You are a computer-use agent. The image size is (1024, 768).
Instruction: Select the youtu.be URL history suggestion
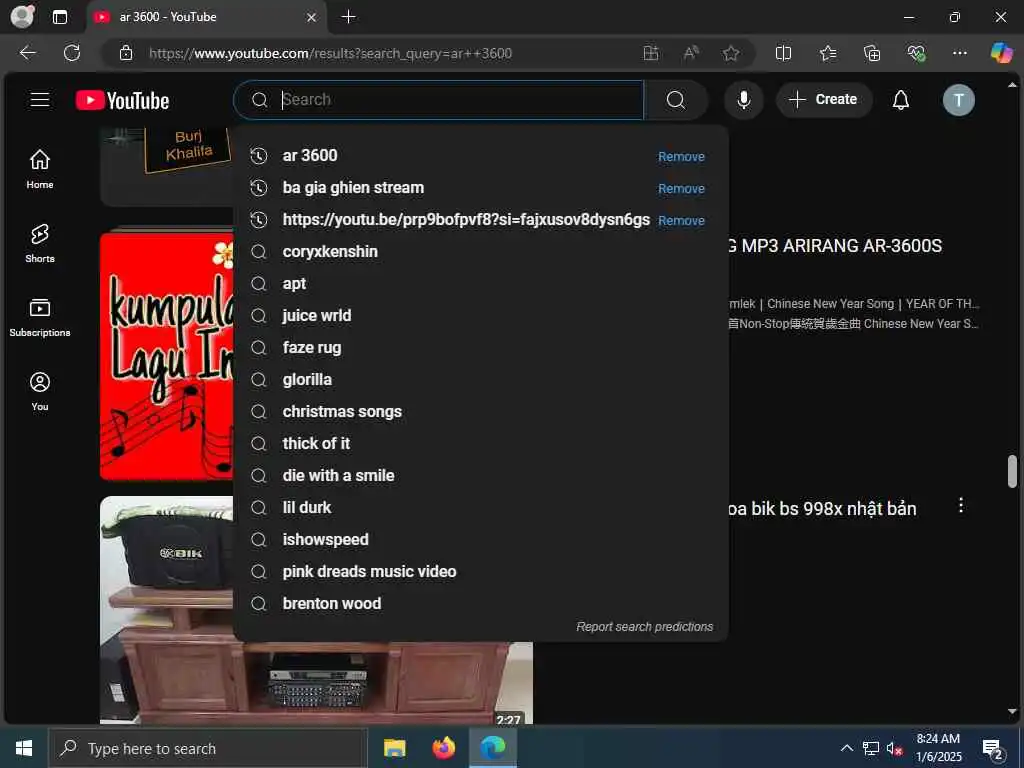480,219
